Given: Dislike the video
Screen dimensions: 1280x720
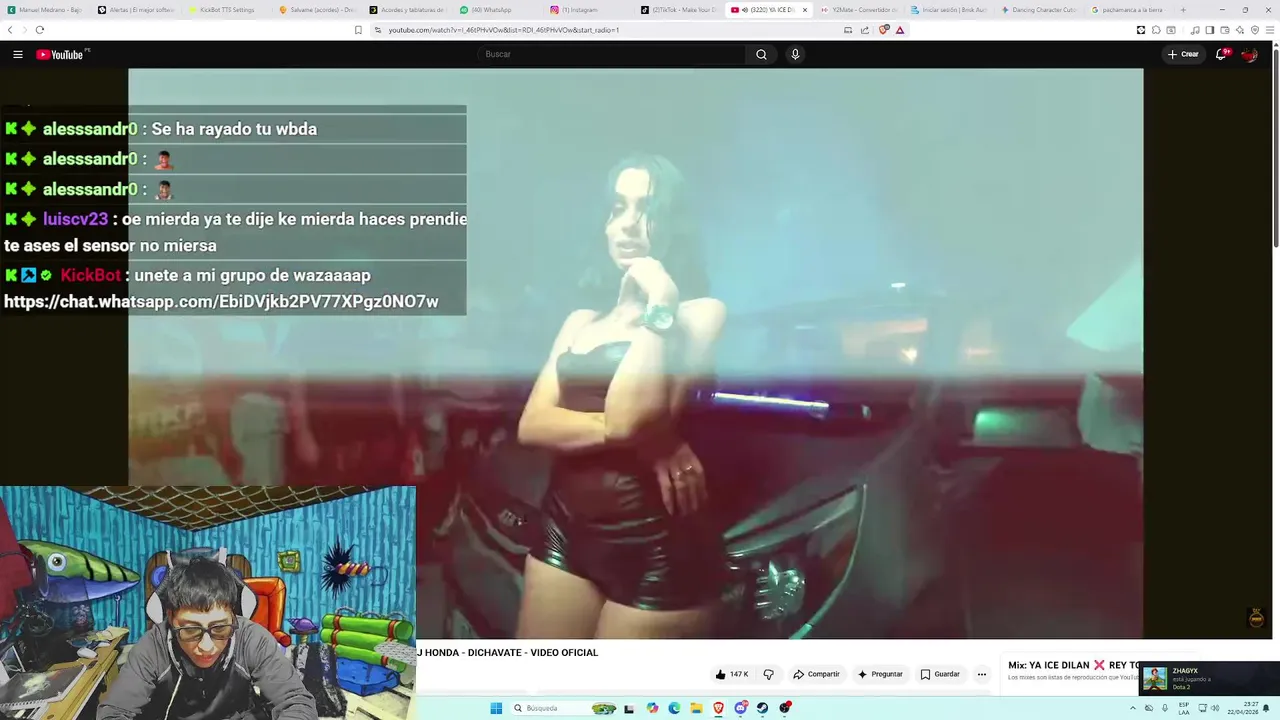Looking at the screenshot, I should tap(768, 674).
